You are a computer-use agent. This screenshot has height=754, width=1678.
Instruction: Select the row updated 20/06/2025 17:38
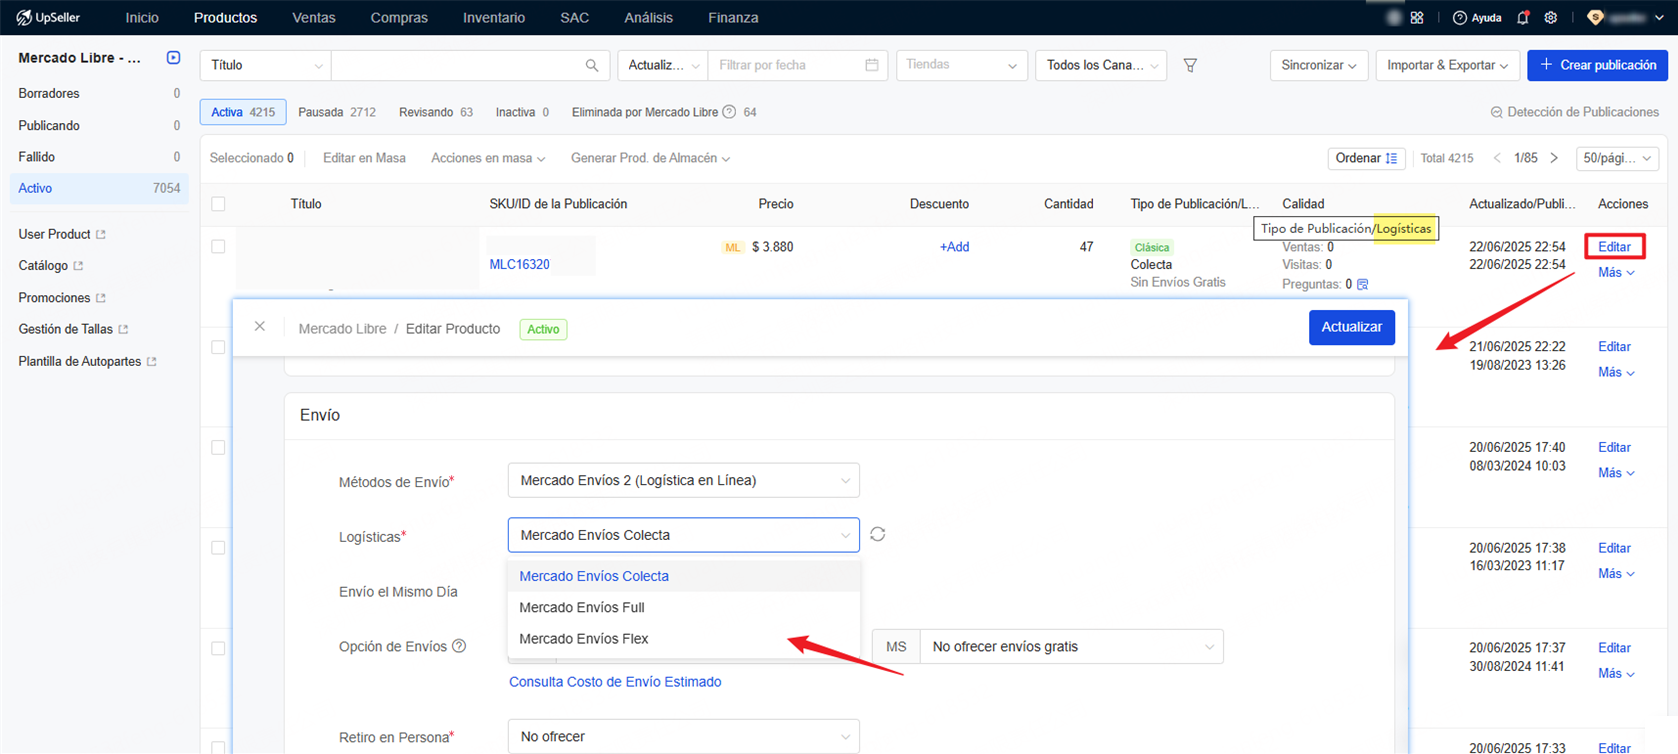[x=218, y=548]
